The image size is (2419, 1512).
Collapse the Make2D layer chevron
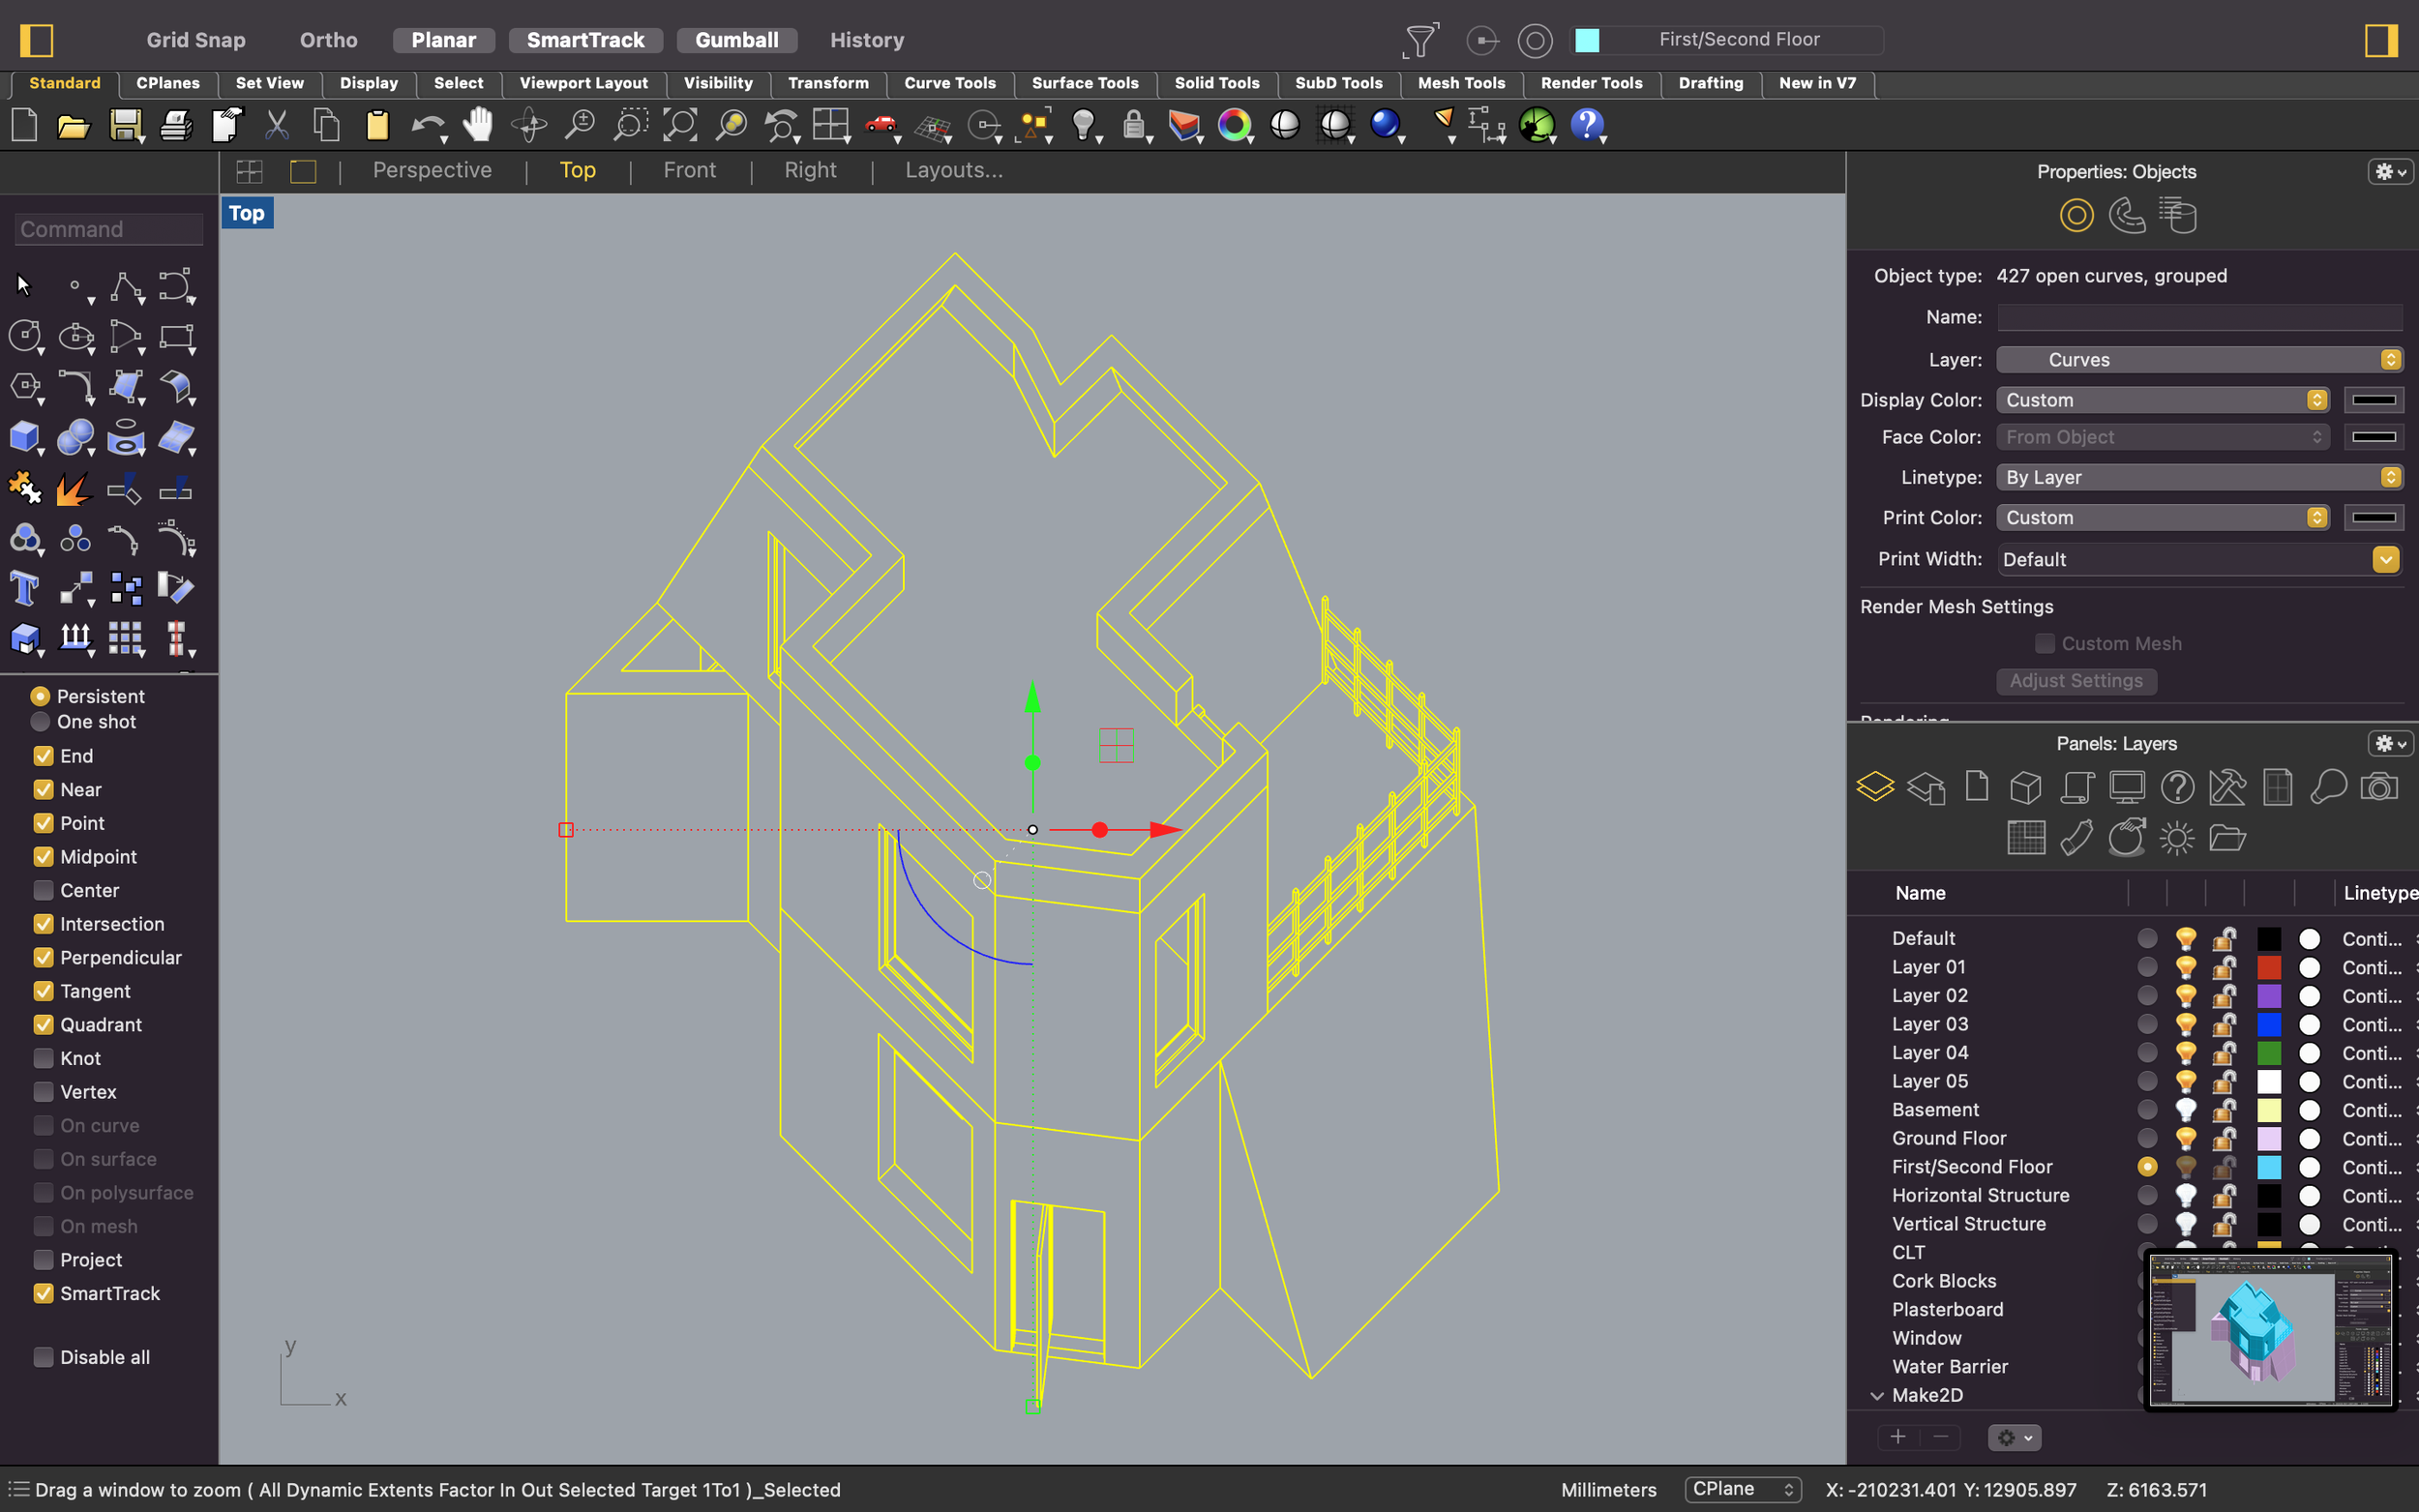pyautogui.click(x=1876, y=1396)
